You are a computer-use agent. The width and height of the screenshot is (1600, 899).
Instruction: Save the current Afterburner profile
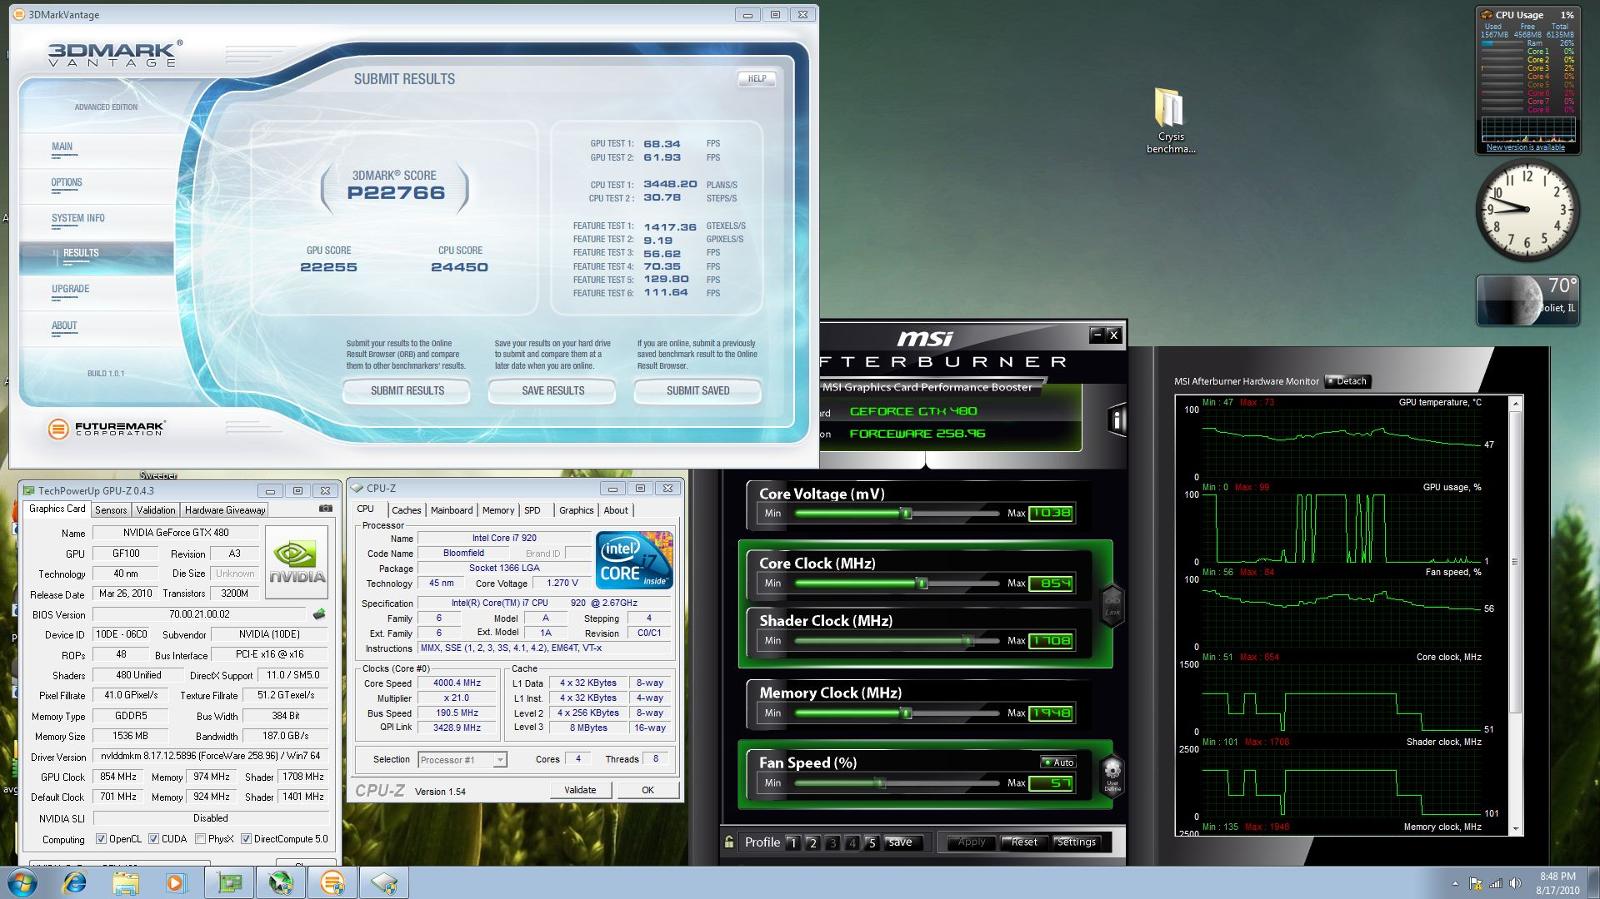(x=900, y=842)
